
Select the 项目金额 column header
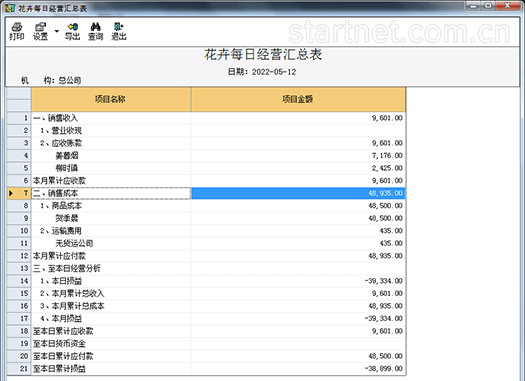pyautogui.click(x=298, y=99)
